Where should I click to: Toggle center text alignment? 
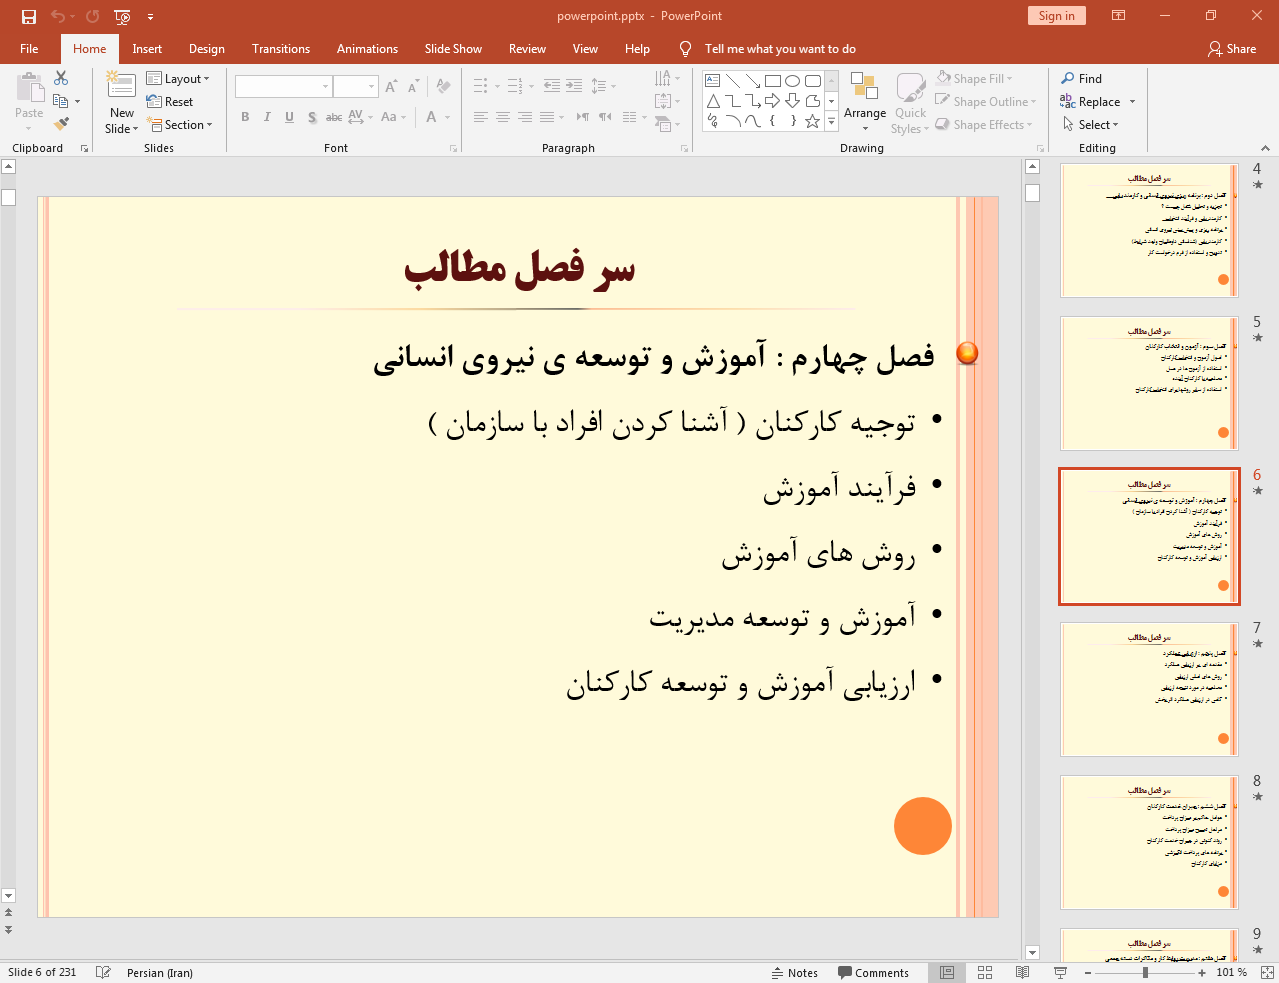pyautogui.click(x=502, y=117)
